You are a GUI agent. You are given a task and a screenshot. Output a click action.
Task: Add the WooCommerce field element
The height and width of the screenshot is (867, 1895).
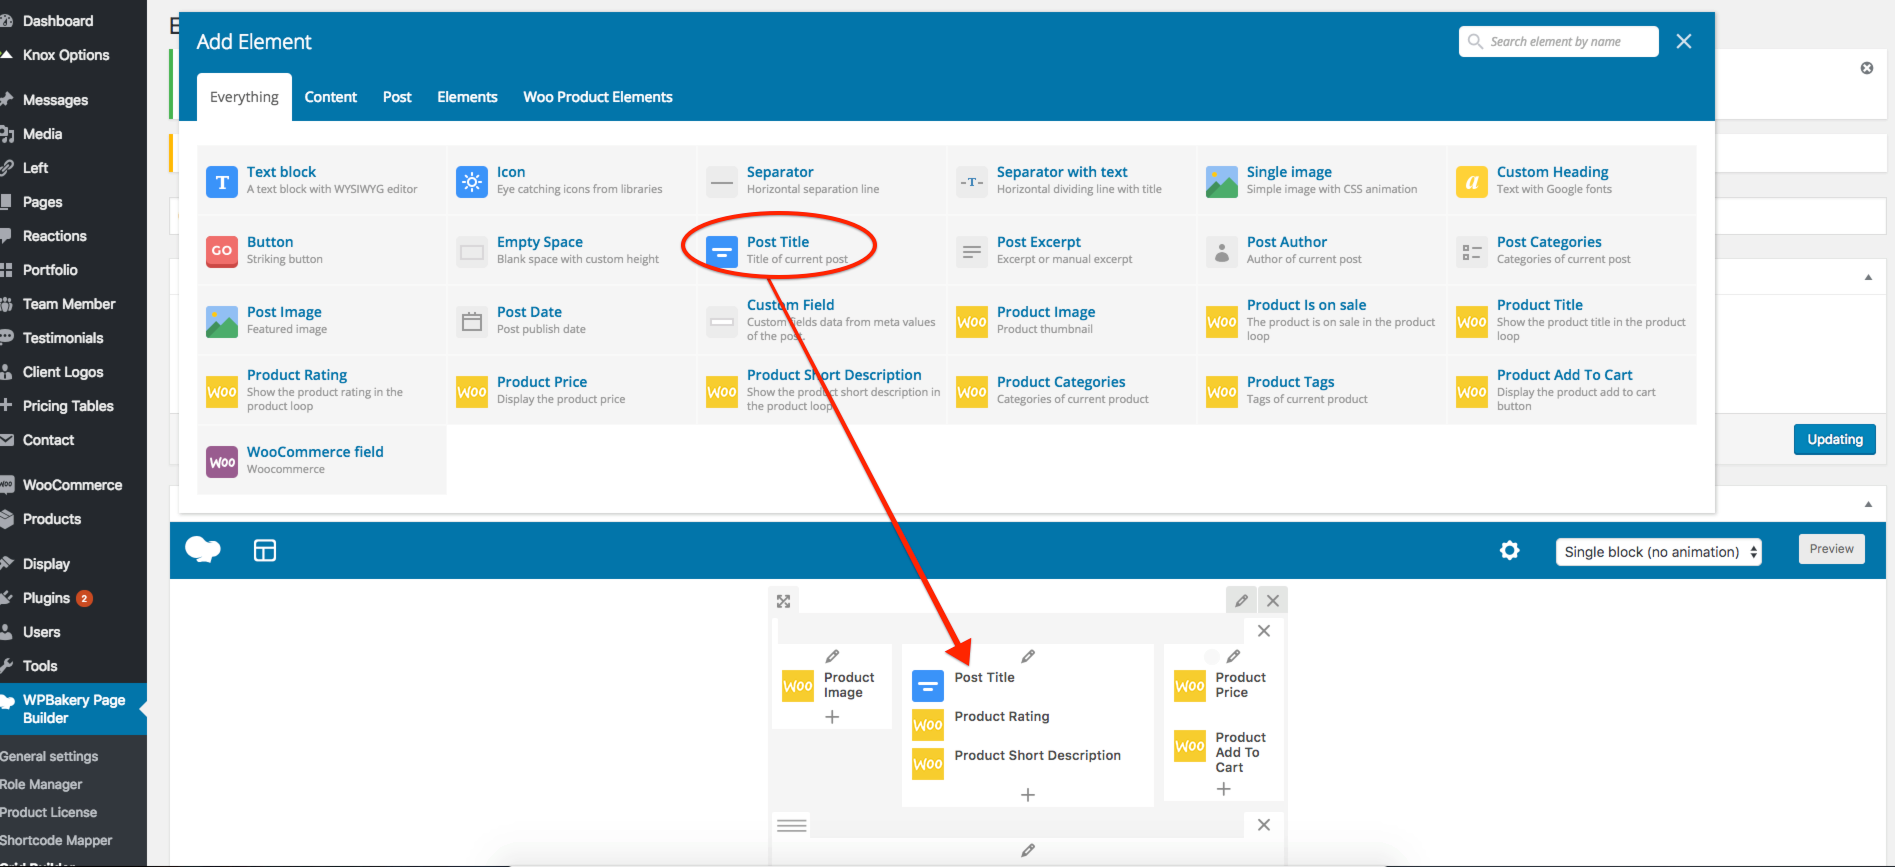click(321, 461)
